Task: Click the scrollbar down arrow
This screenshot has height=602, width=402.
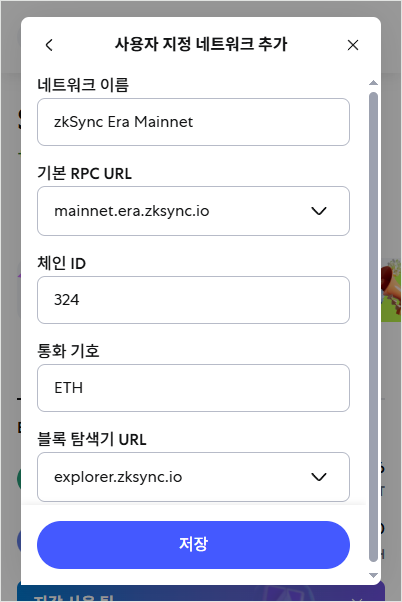Action: click(373, 575)
